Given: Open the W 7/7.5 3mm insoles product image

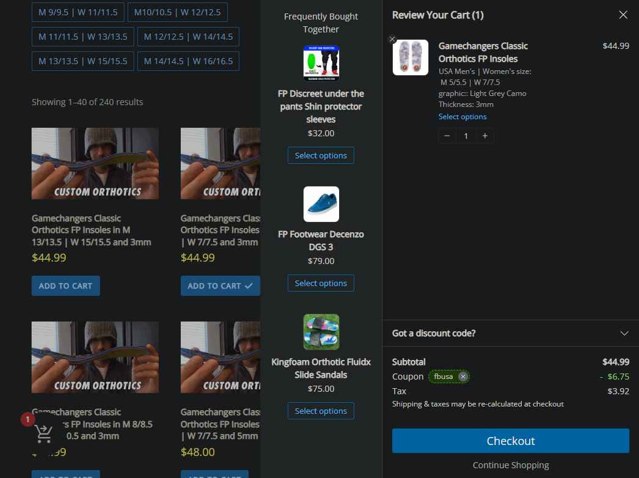Looking at the screenshot, I should [220, 163].
